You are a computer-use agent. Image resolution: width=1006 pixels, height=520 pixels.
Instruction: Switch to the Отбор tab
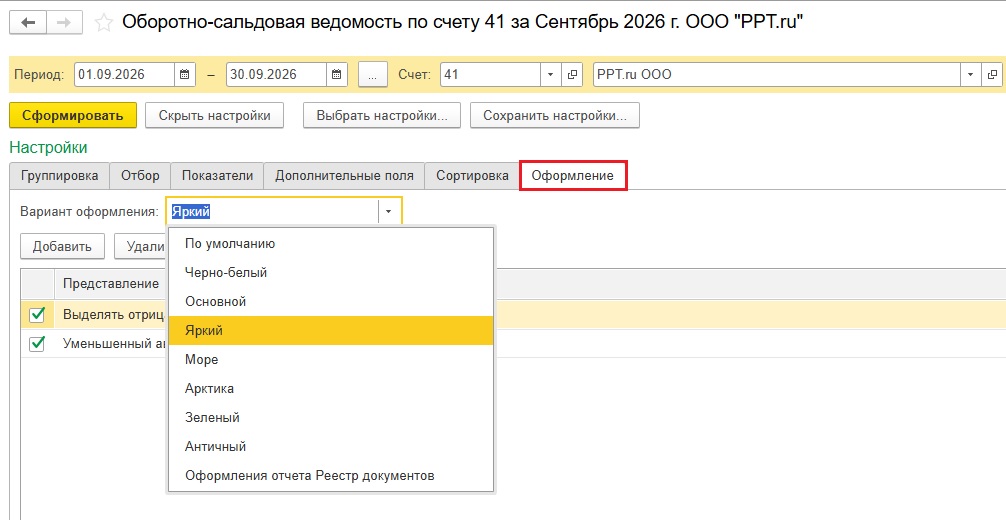pos(140,175)
